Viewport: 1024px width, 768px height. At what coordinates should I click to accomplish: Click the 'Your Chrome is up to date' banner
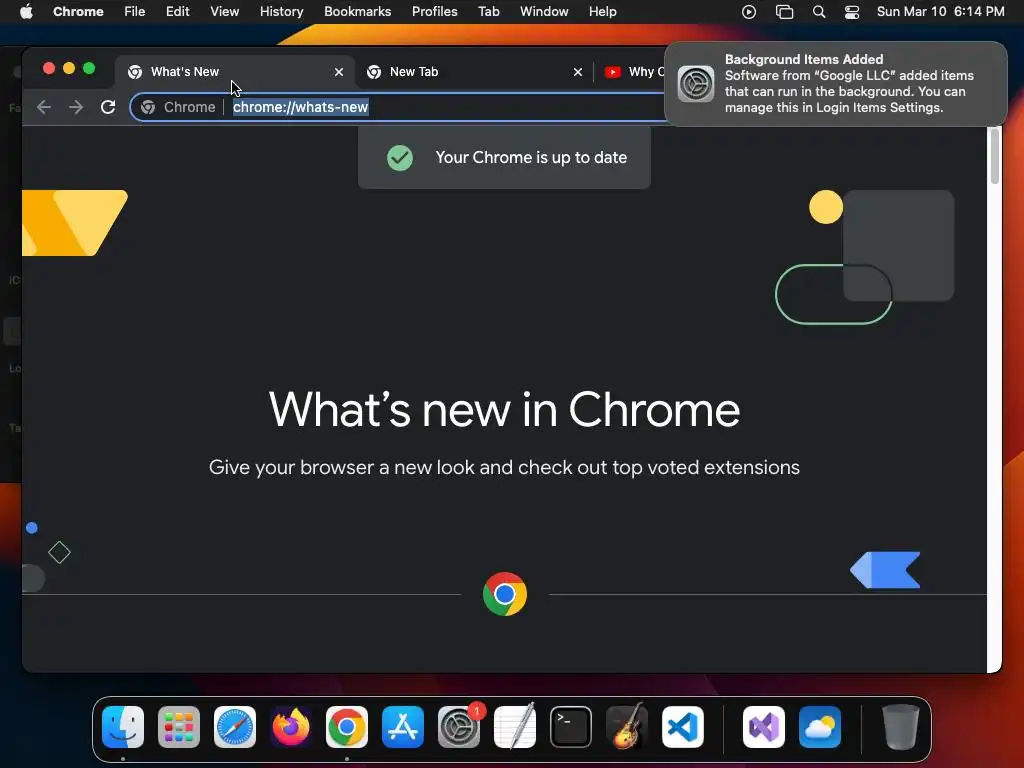(504, 157)
